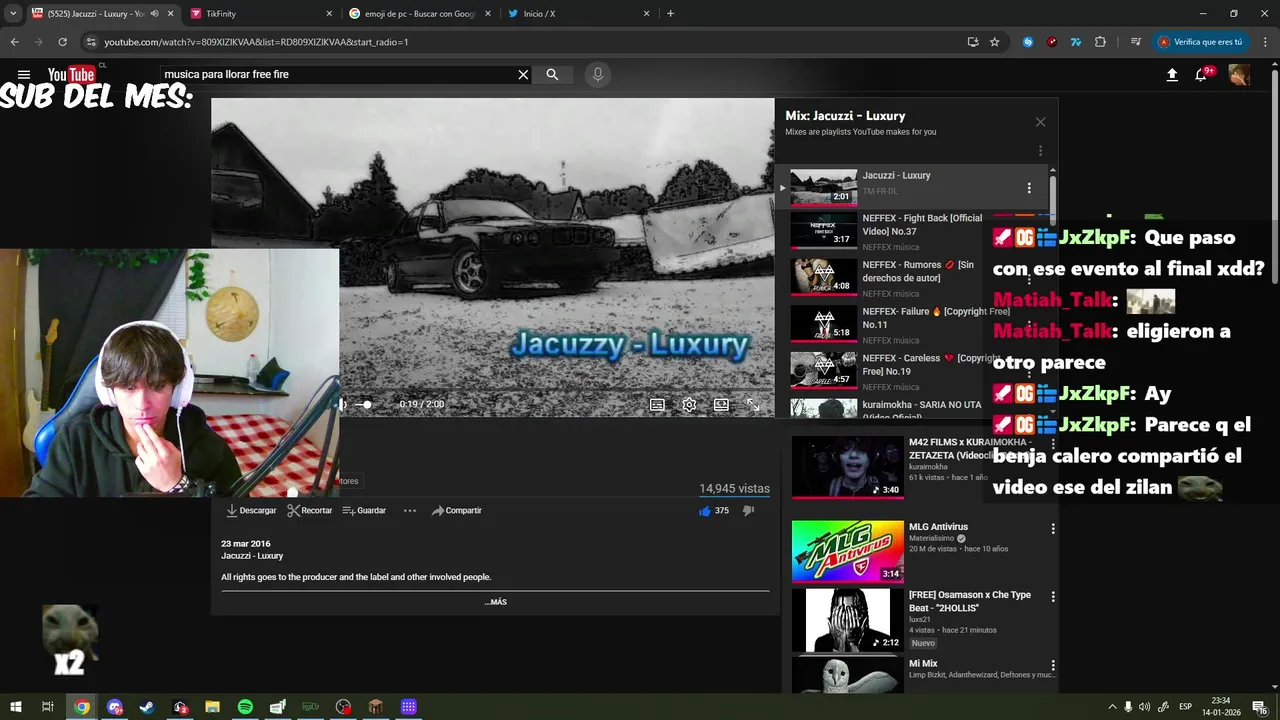Open File Explorer from the taskbar
Image resolution: width=1280 pixels, height=720 pixels.
[212, 707]
